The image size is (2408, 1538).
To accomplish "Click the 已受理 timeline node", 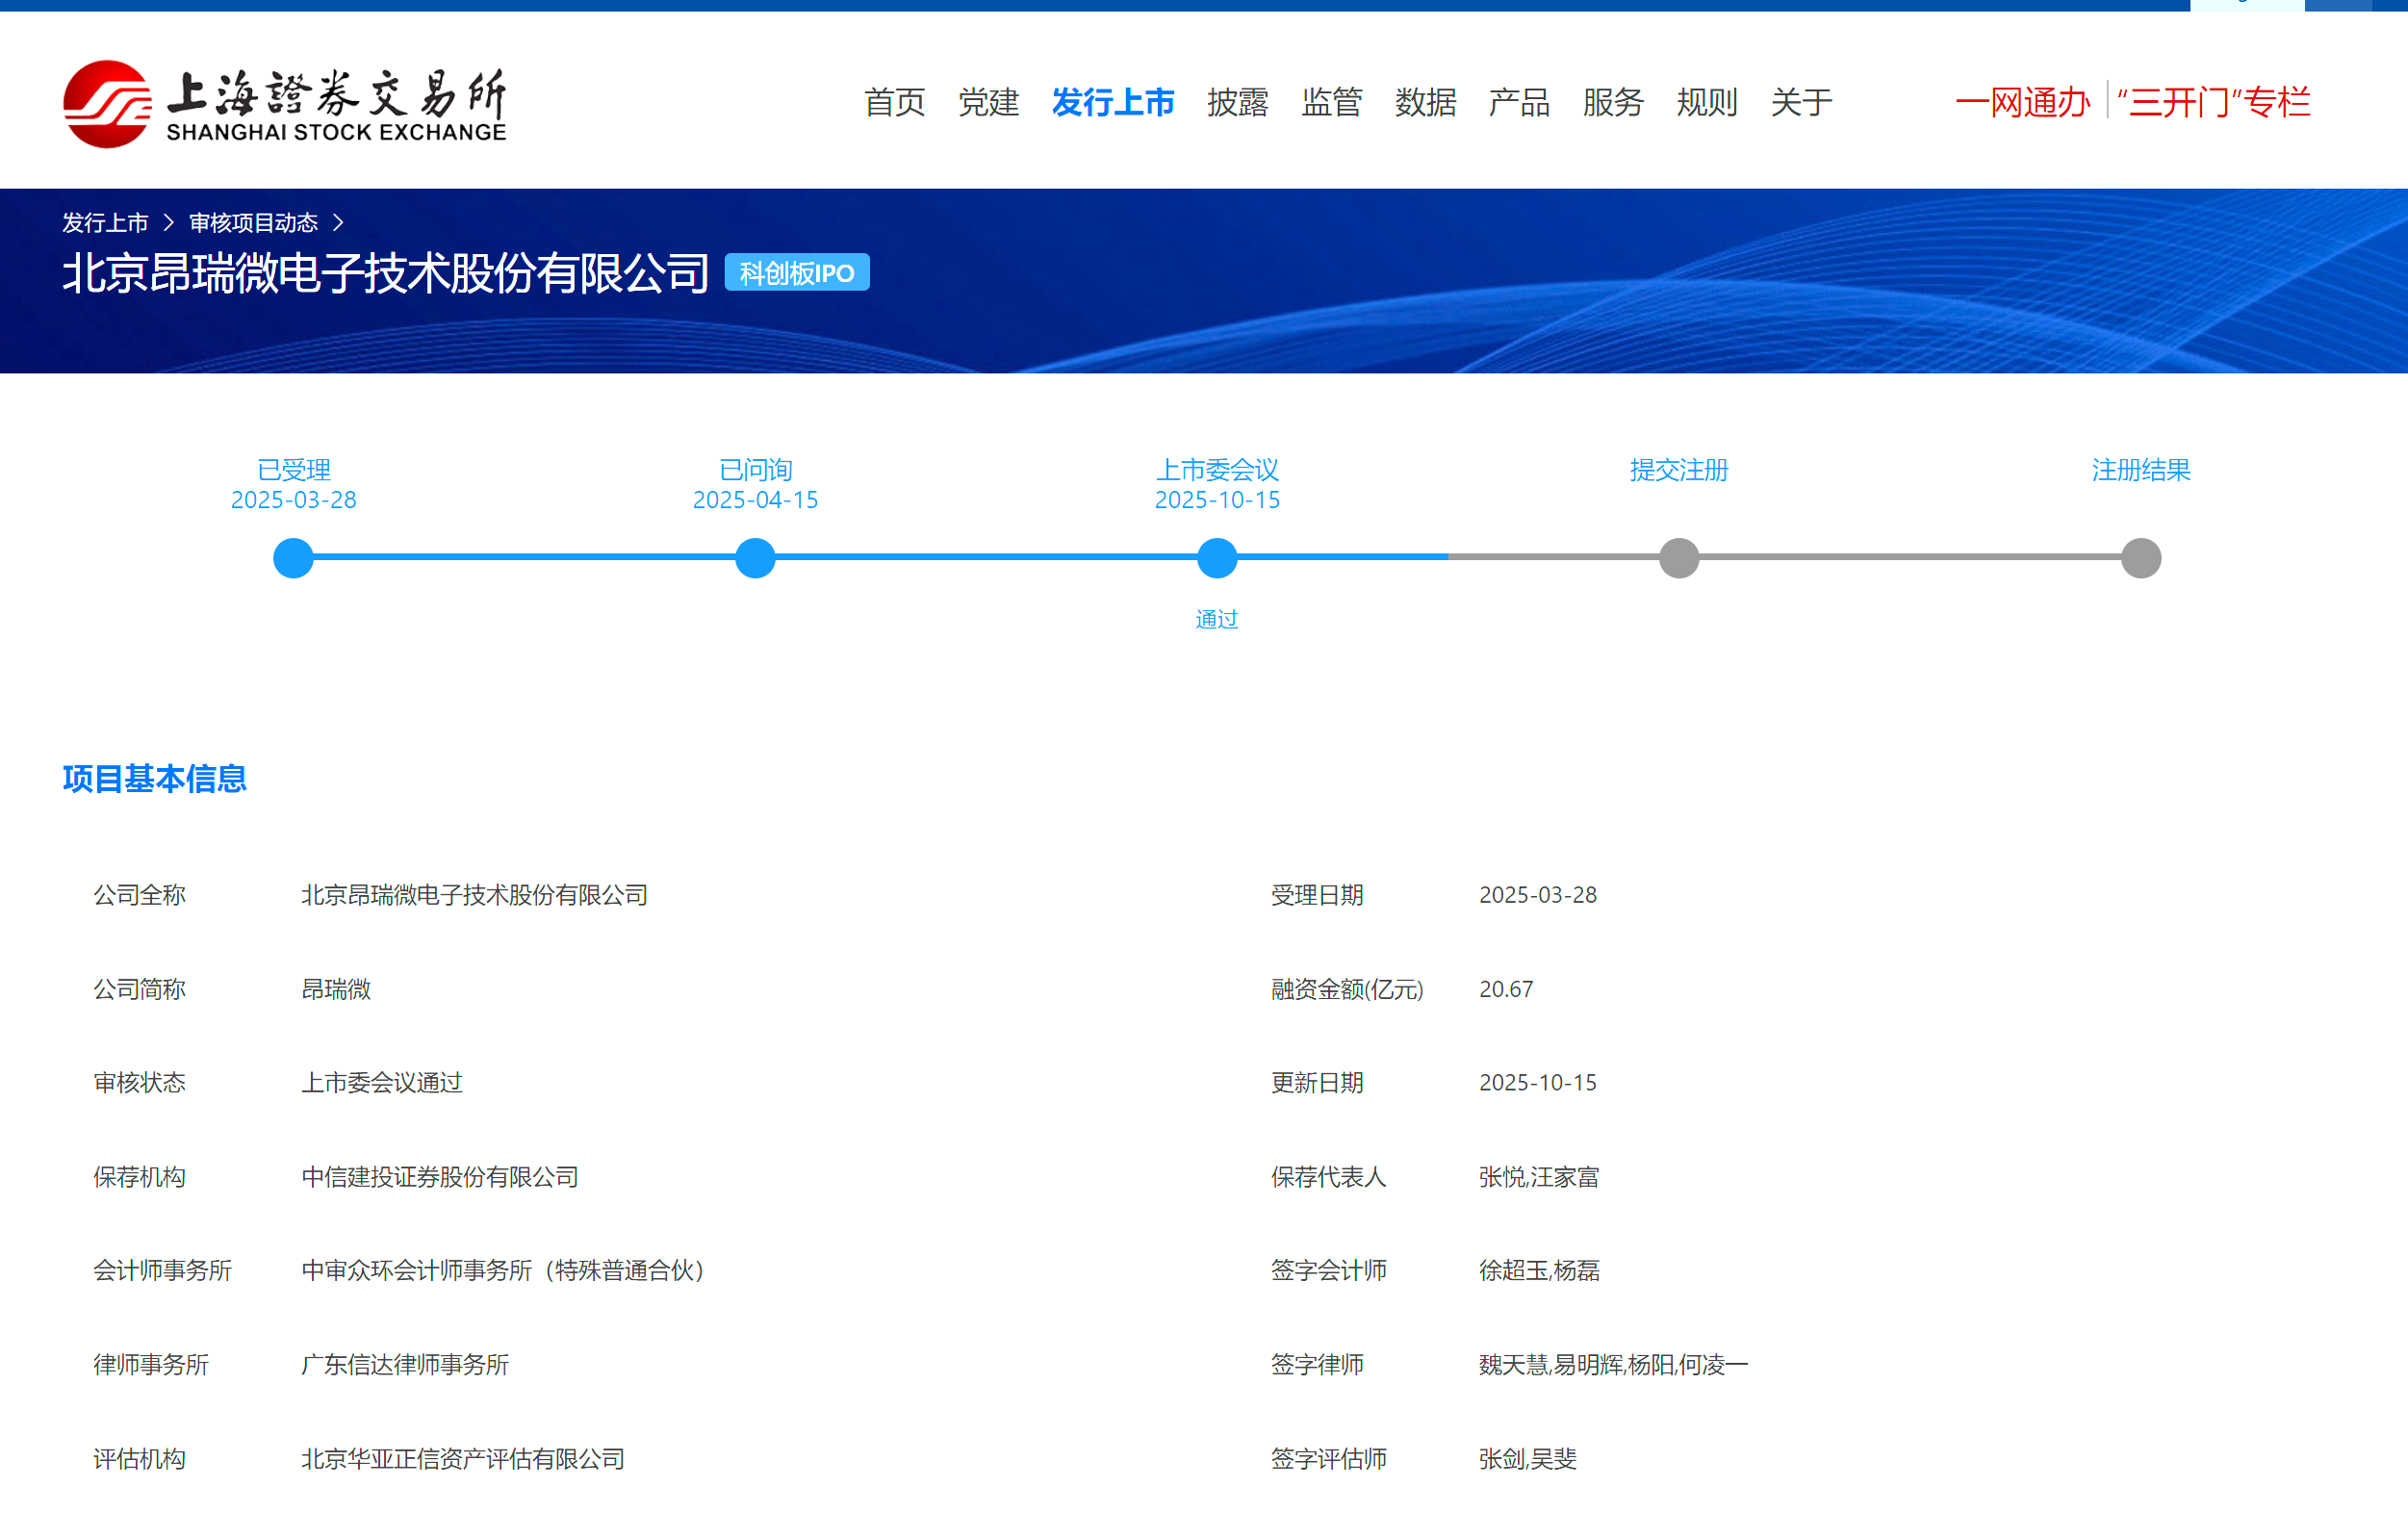I will click(293, 558).
